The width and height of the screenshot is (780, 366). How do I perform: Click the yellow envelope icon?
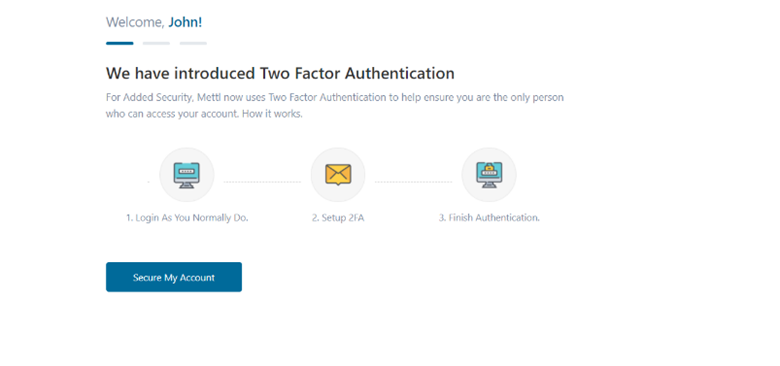point(338,175)
